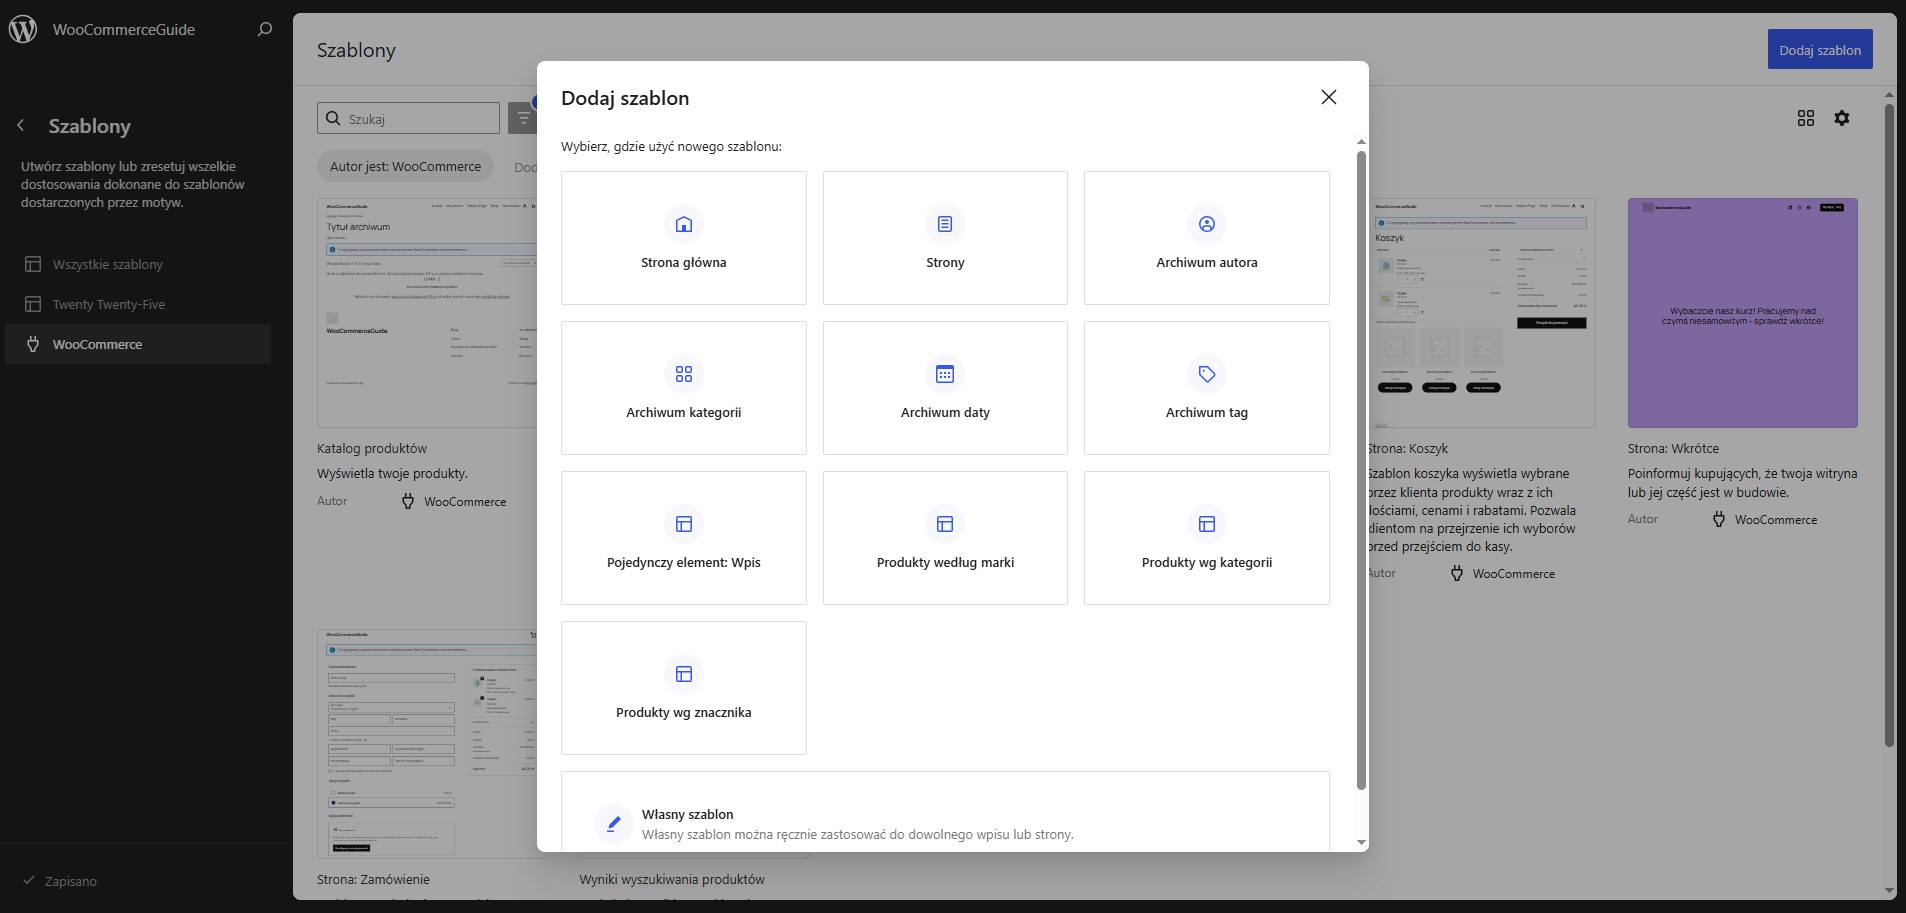Screen dimensions: 1906x913
Task: Open the Katalog produktów template thumbnail
Action: [427, 313]
